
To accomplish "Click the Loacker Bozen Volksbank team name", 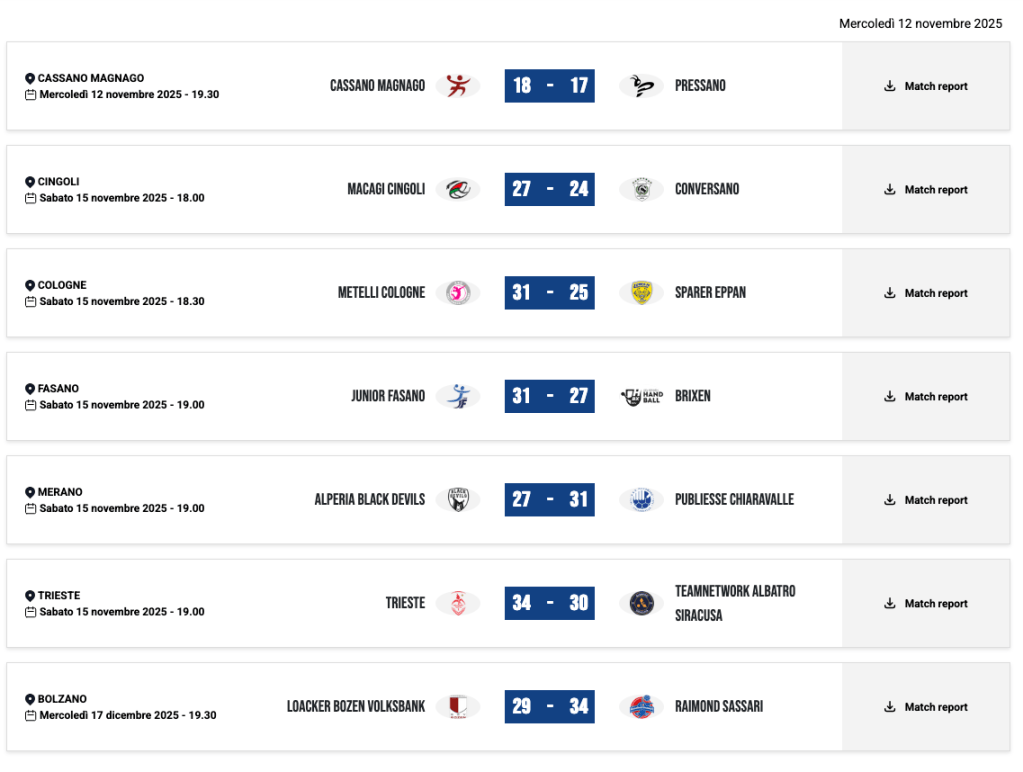I will [x=356, y=707].
